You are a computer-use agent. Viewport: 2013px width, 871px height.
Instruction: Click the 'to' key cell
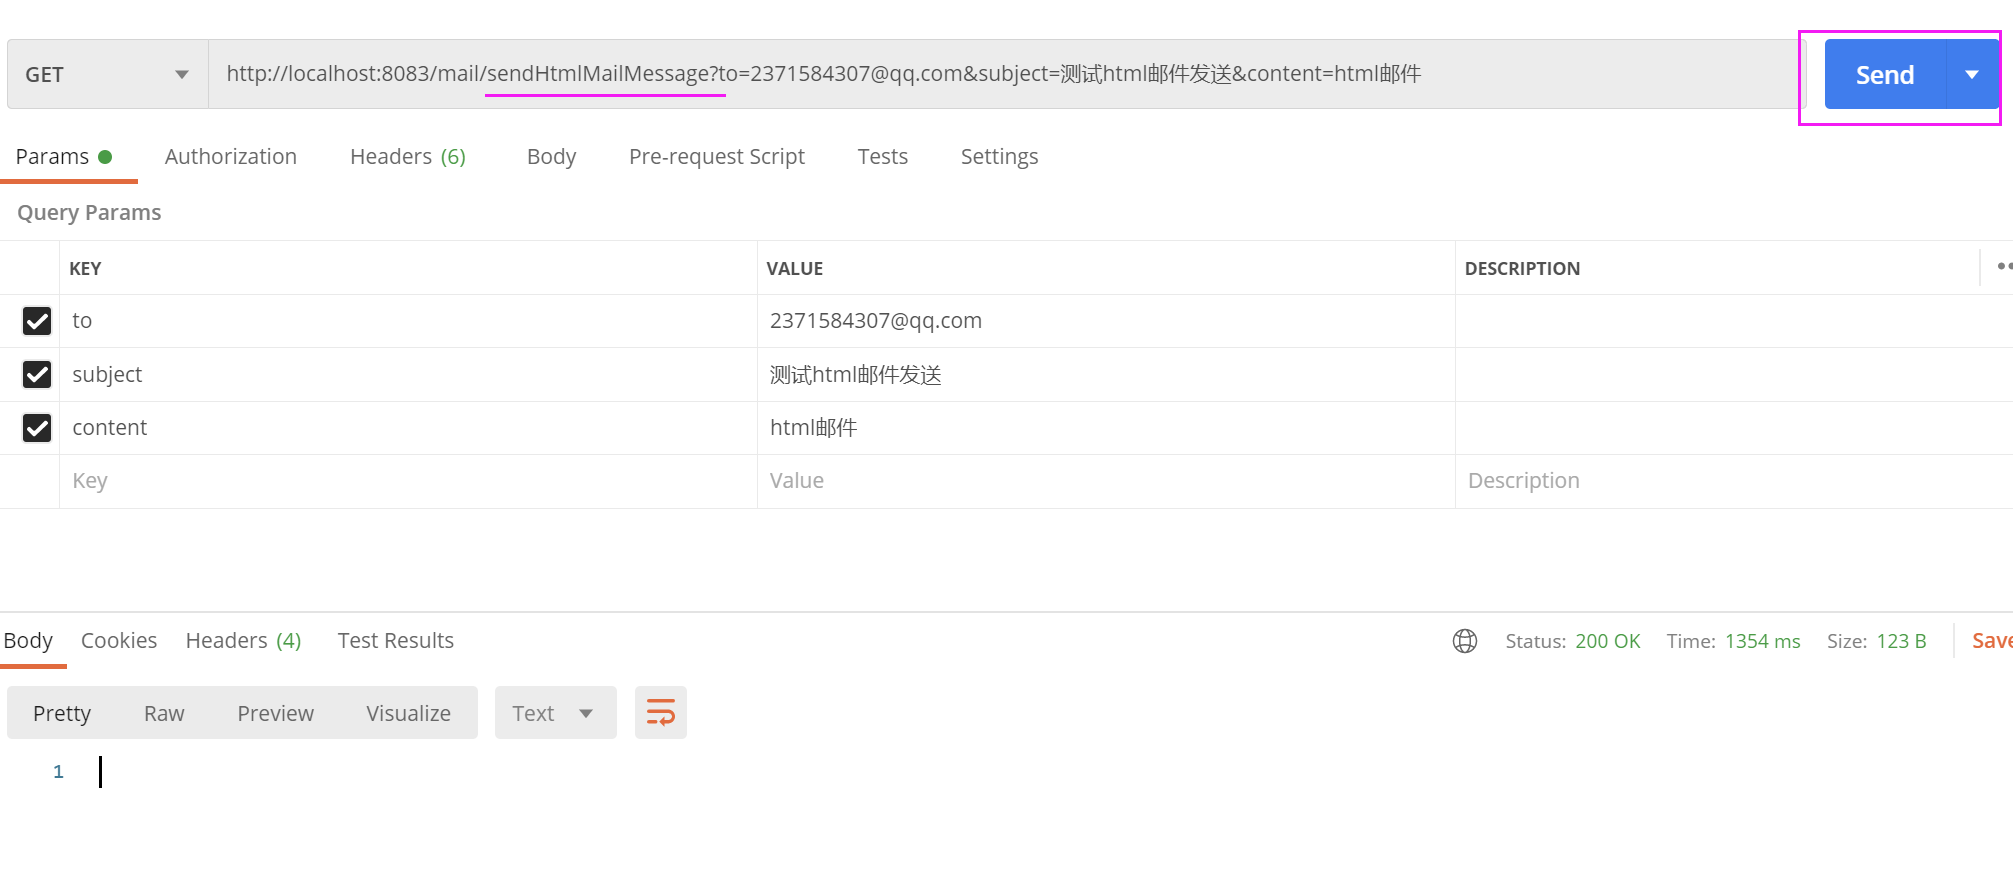(408, 321)
